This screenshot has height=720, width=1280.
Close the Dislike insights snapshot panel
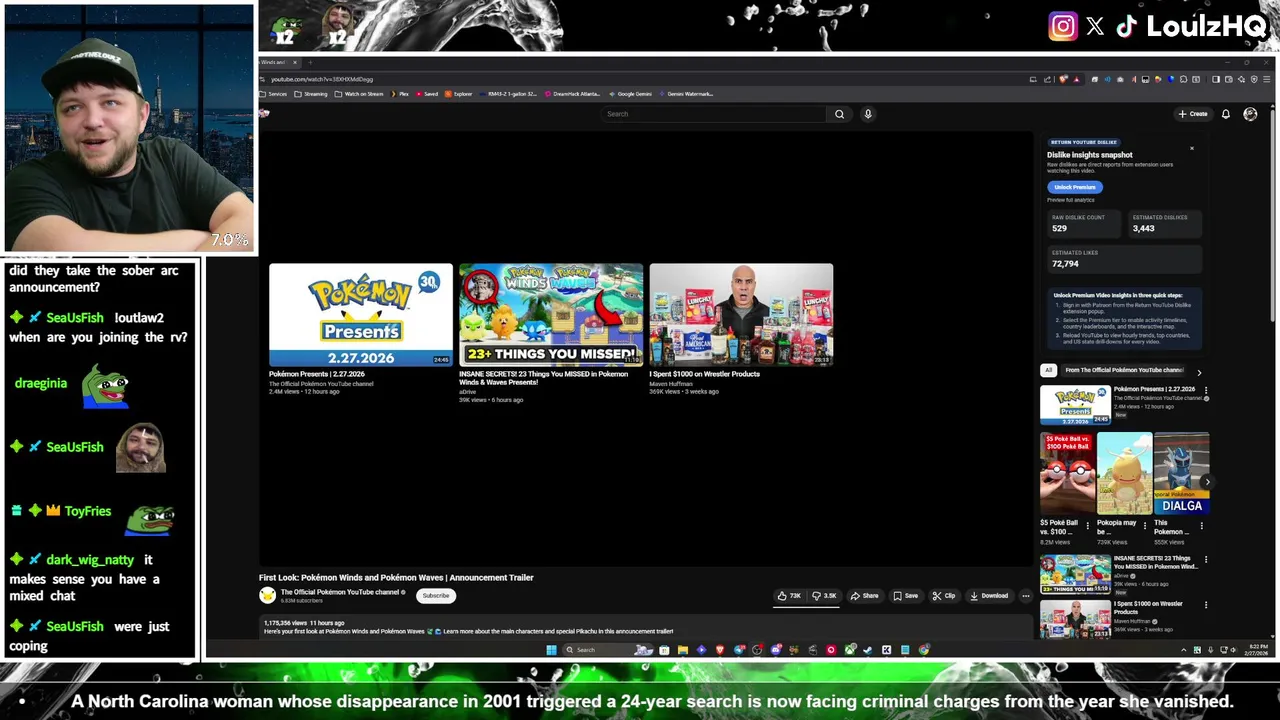(x=1192, y=148)
